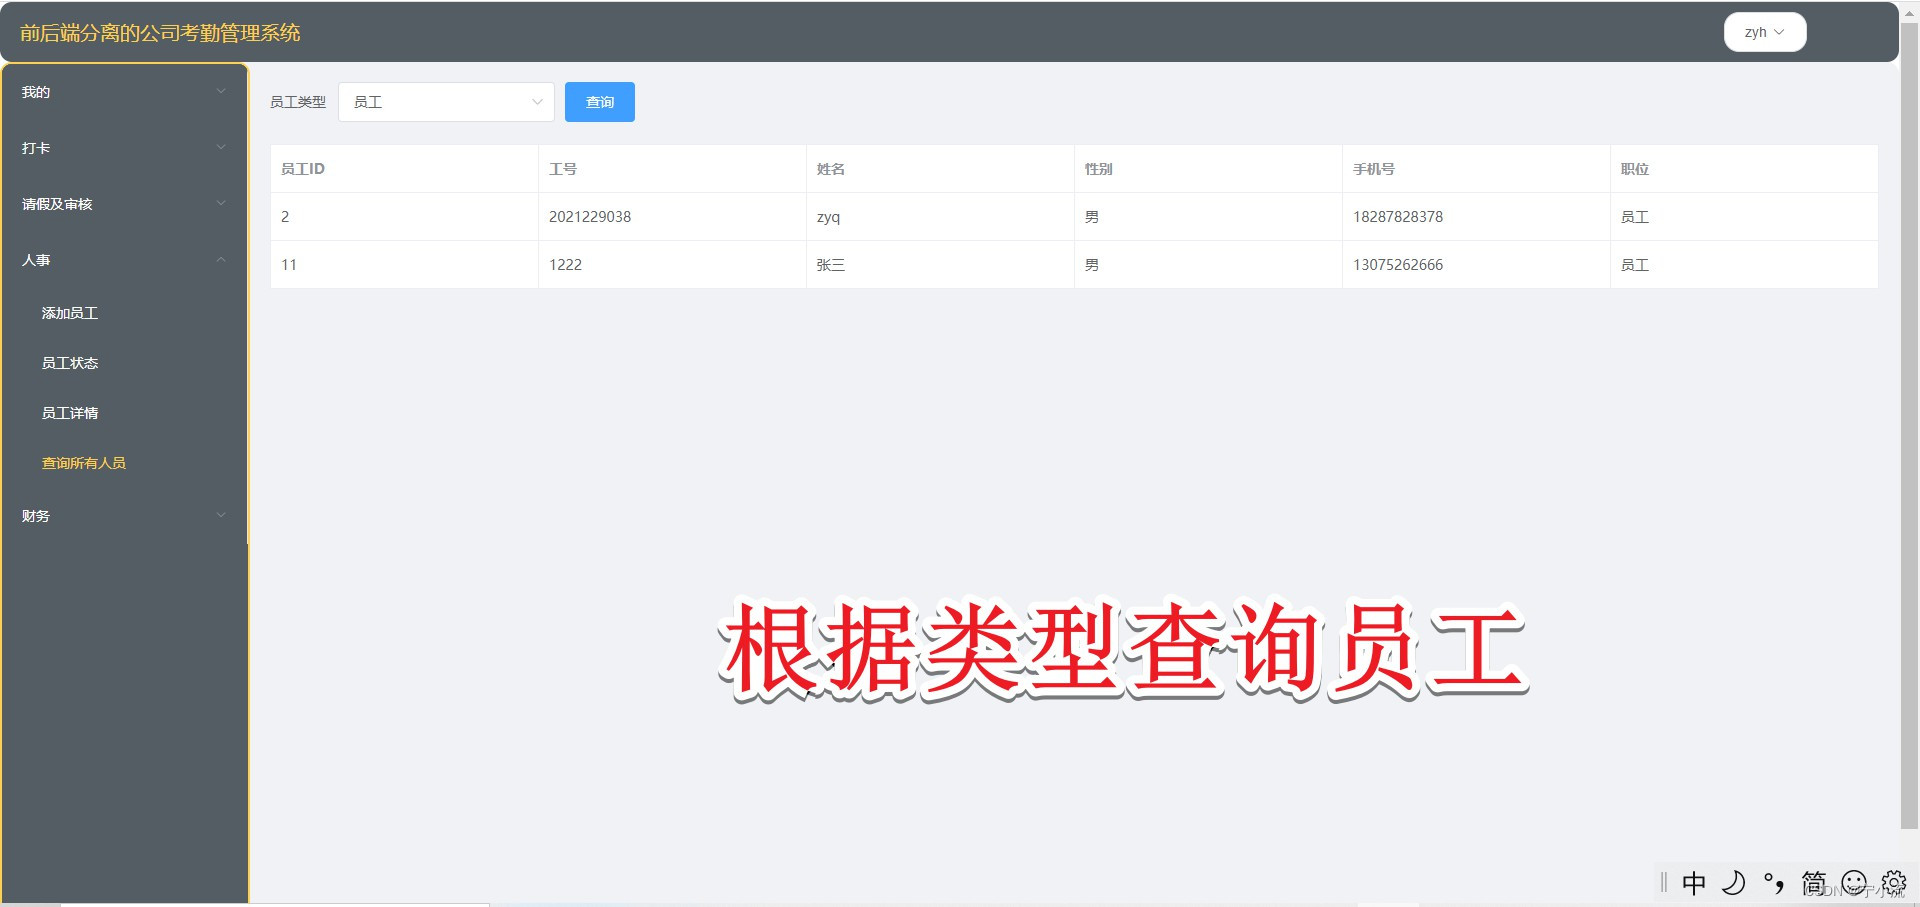Open the zyh user dropdown
The height and width of the screenshot is (907, 1920).
coord(1765,32)
